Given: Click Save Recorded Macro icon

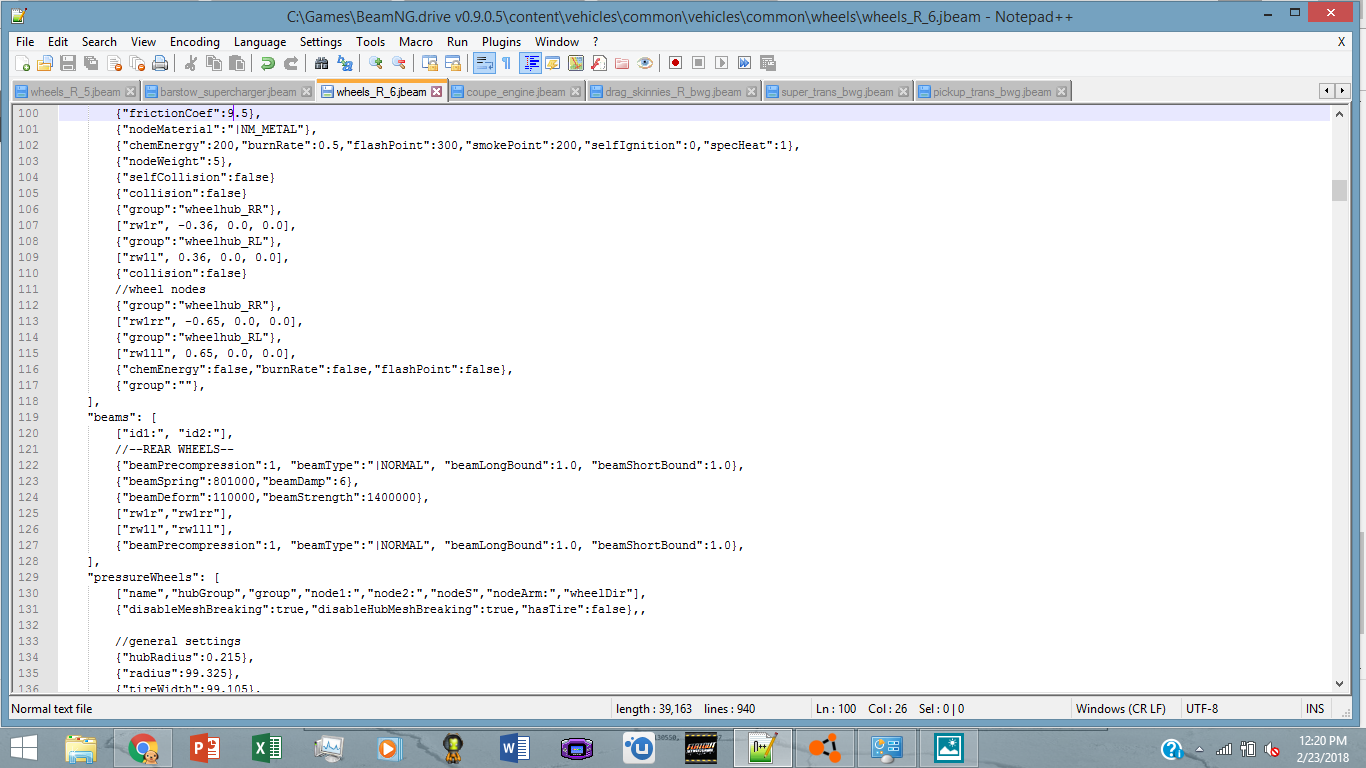Looking at the screenshot, I should pyautogui.click(x=768, y=63).
